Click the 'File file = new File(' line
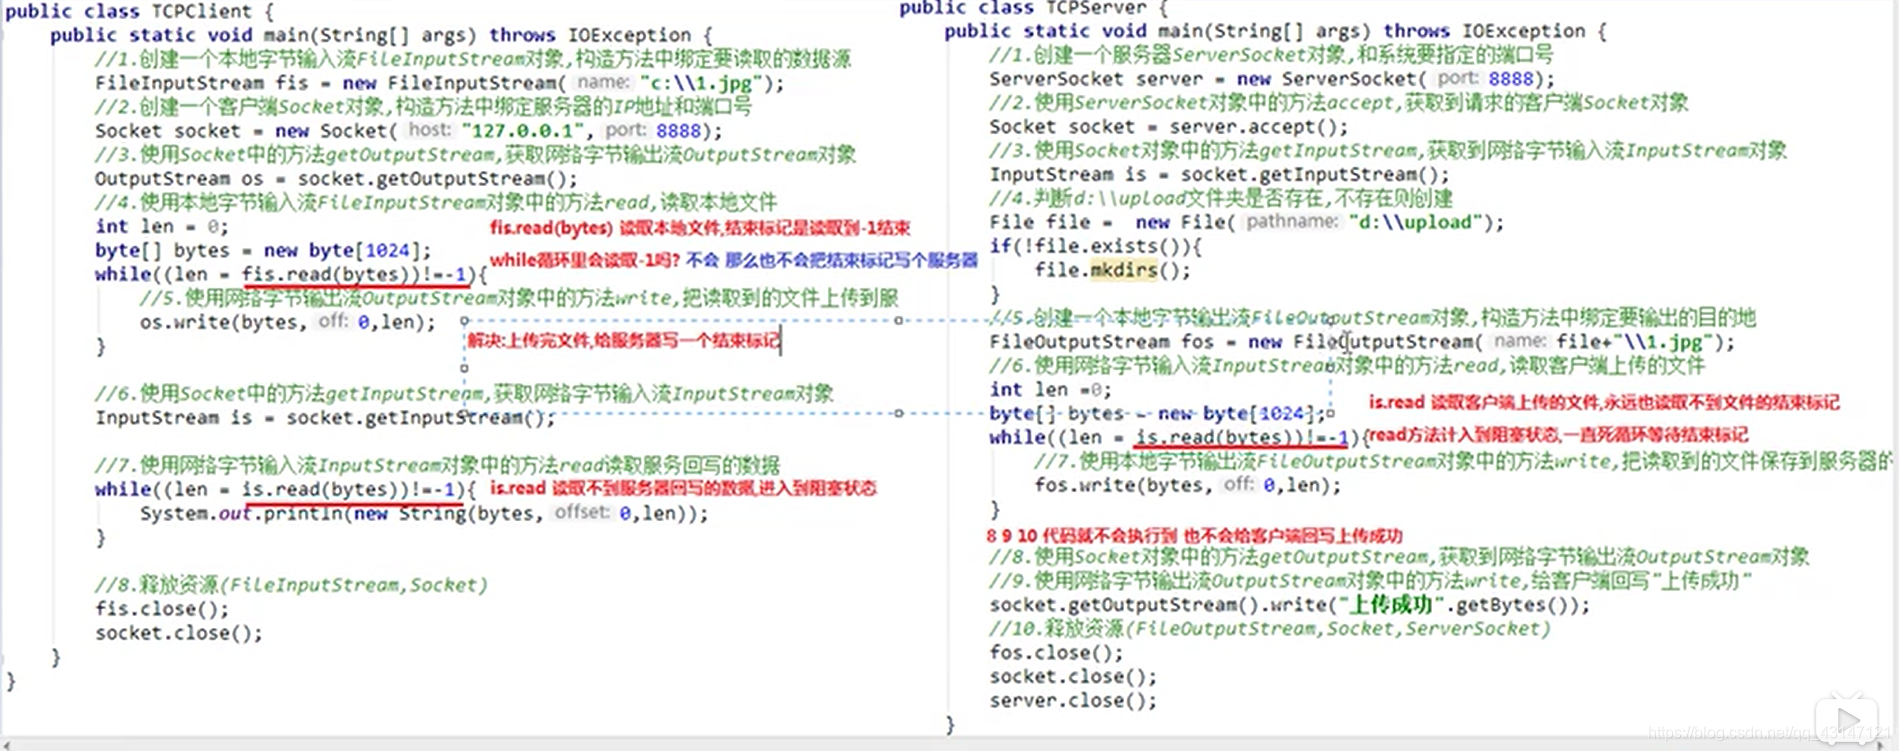The image size is (1899, 751). [x=1246, y=223]
